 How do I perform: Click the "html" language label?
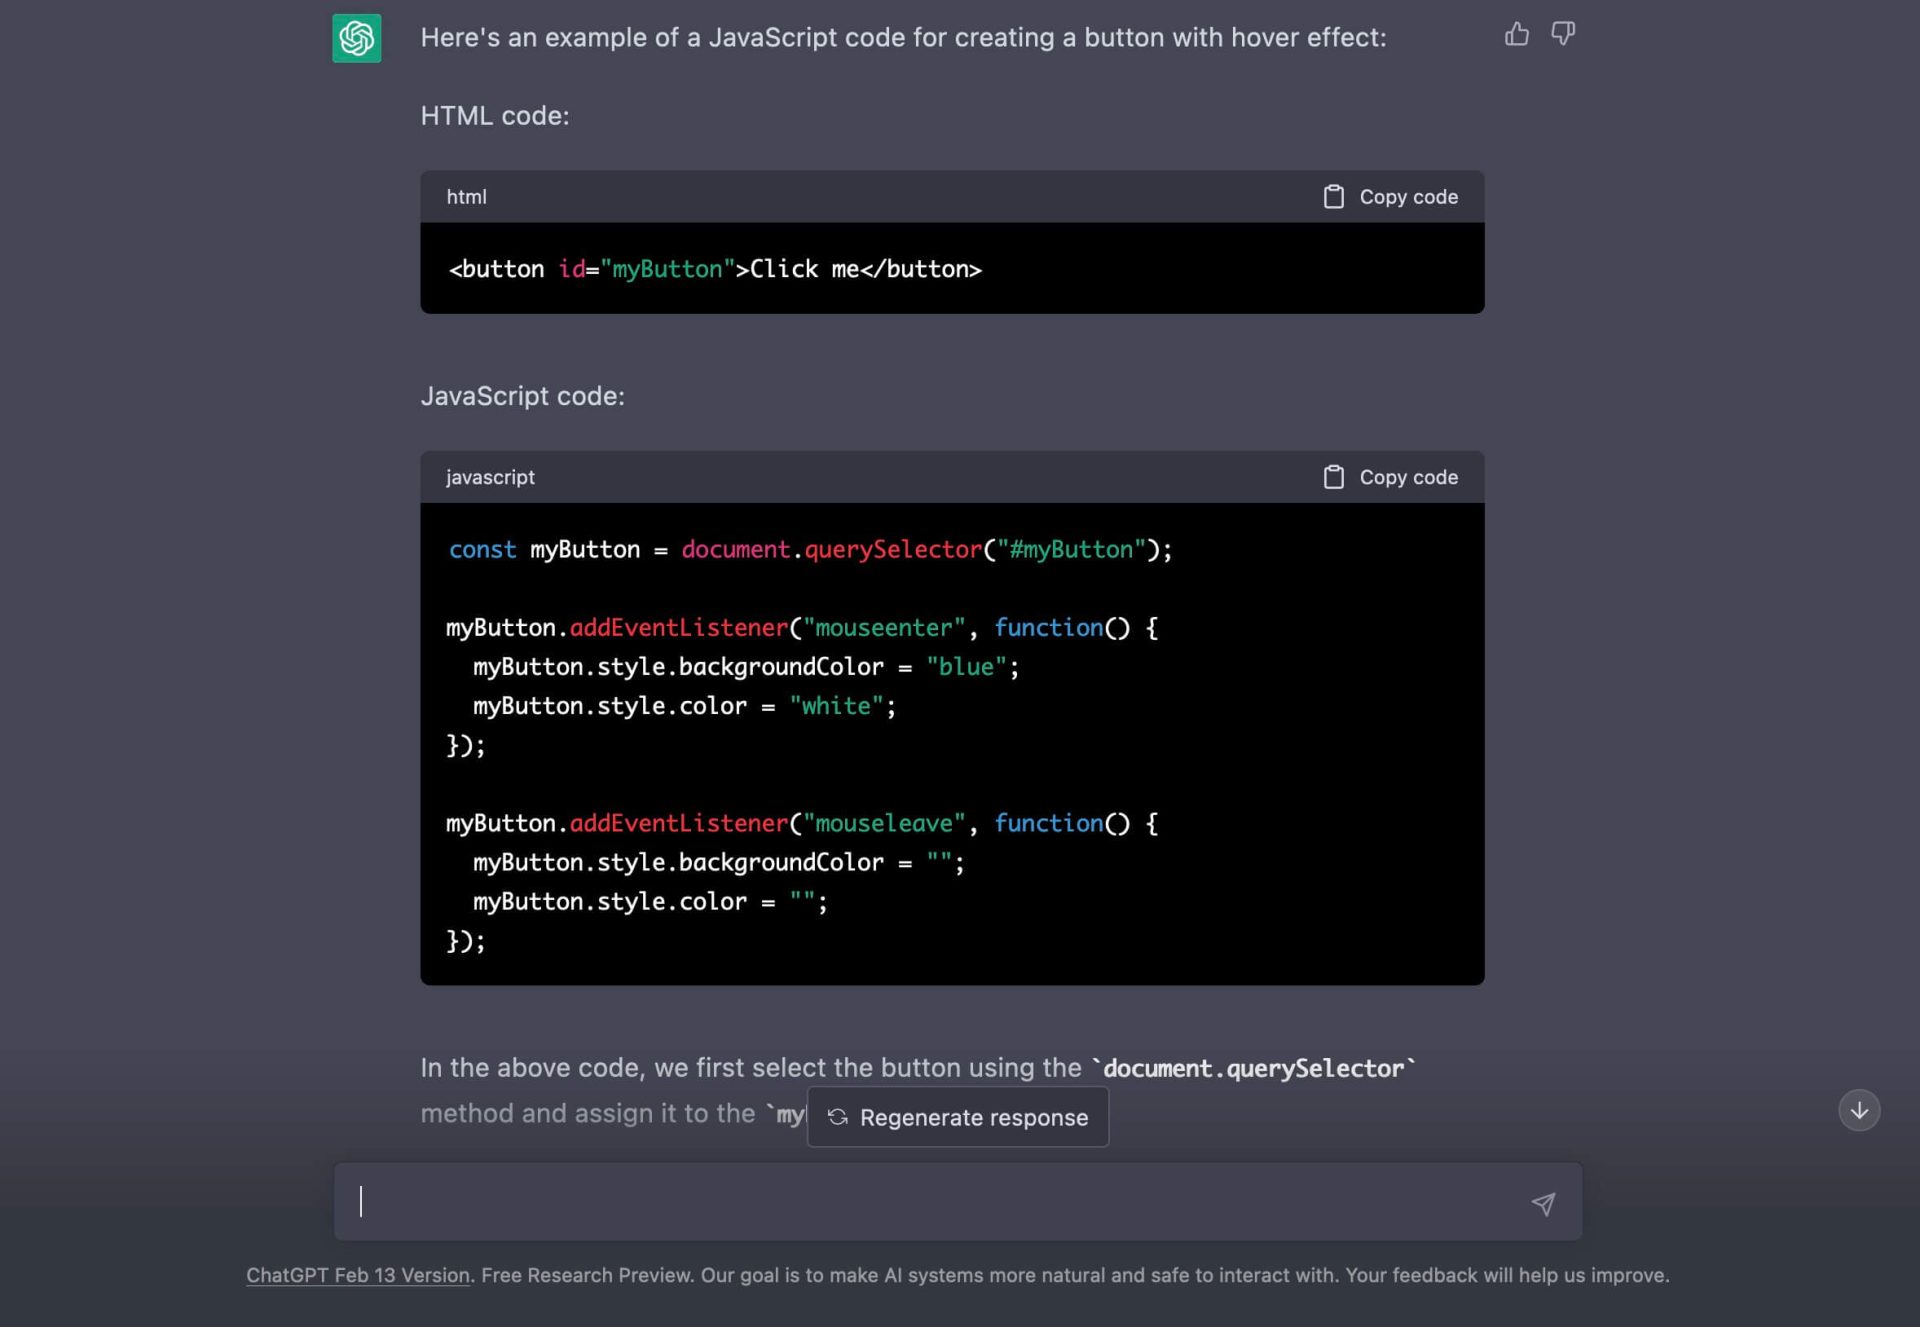[466, 197]
